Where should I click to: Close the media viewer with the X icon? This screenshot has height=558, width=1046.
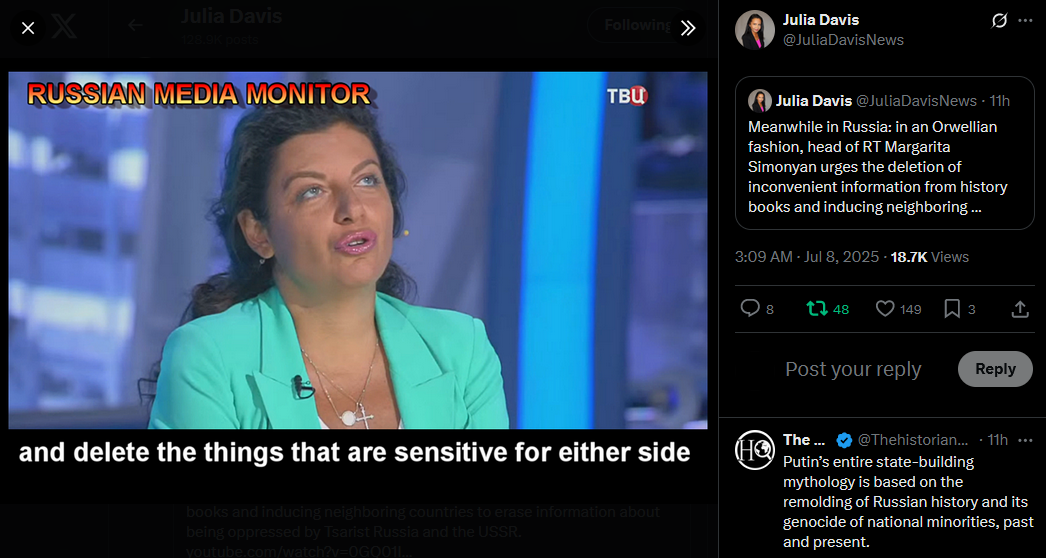click(x=28, y=28)
